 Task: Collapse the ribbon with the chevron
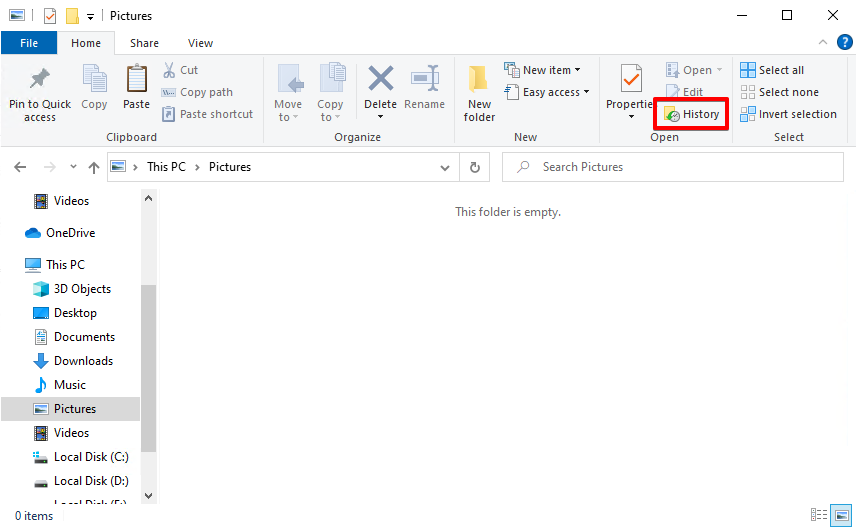(821, 43)
